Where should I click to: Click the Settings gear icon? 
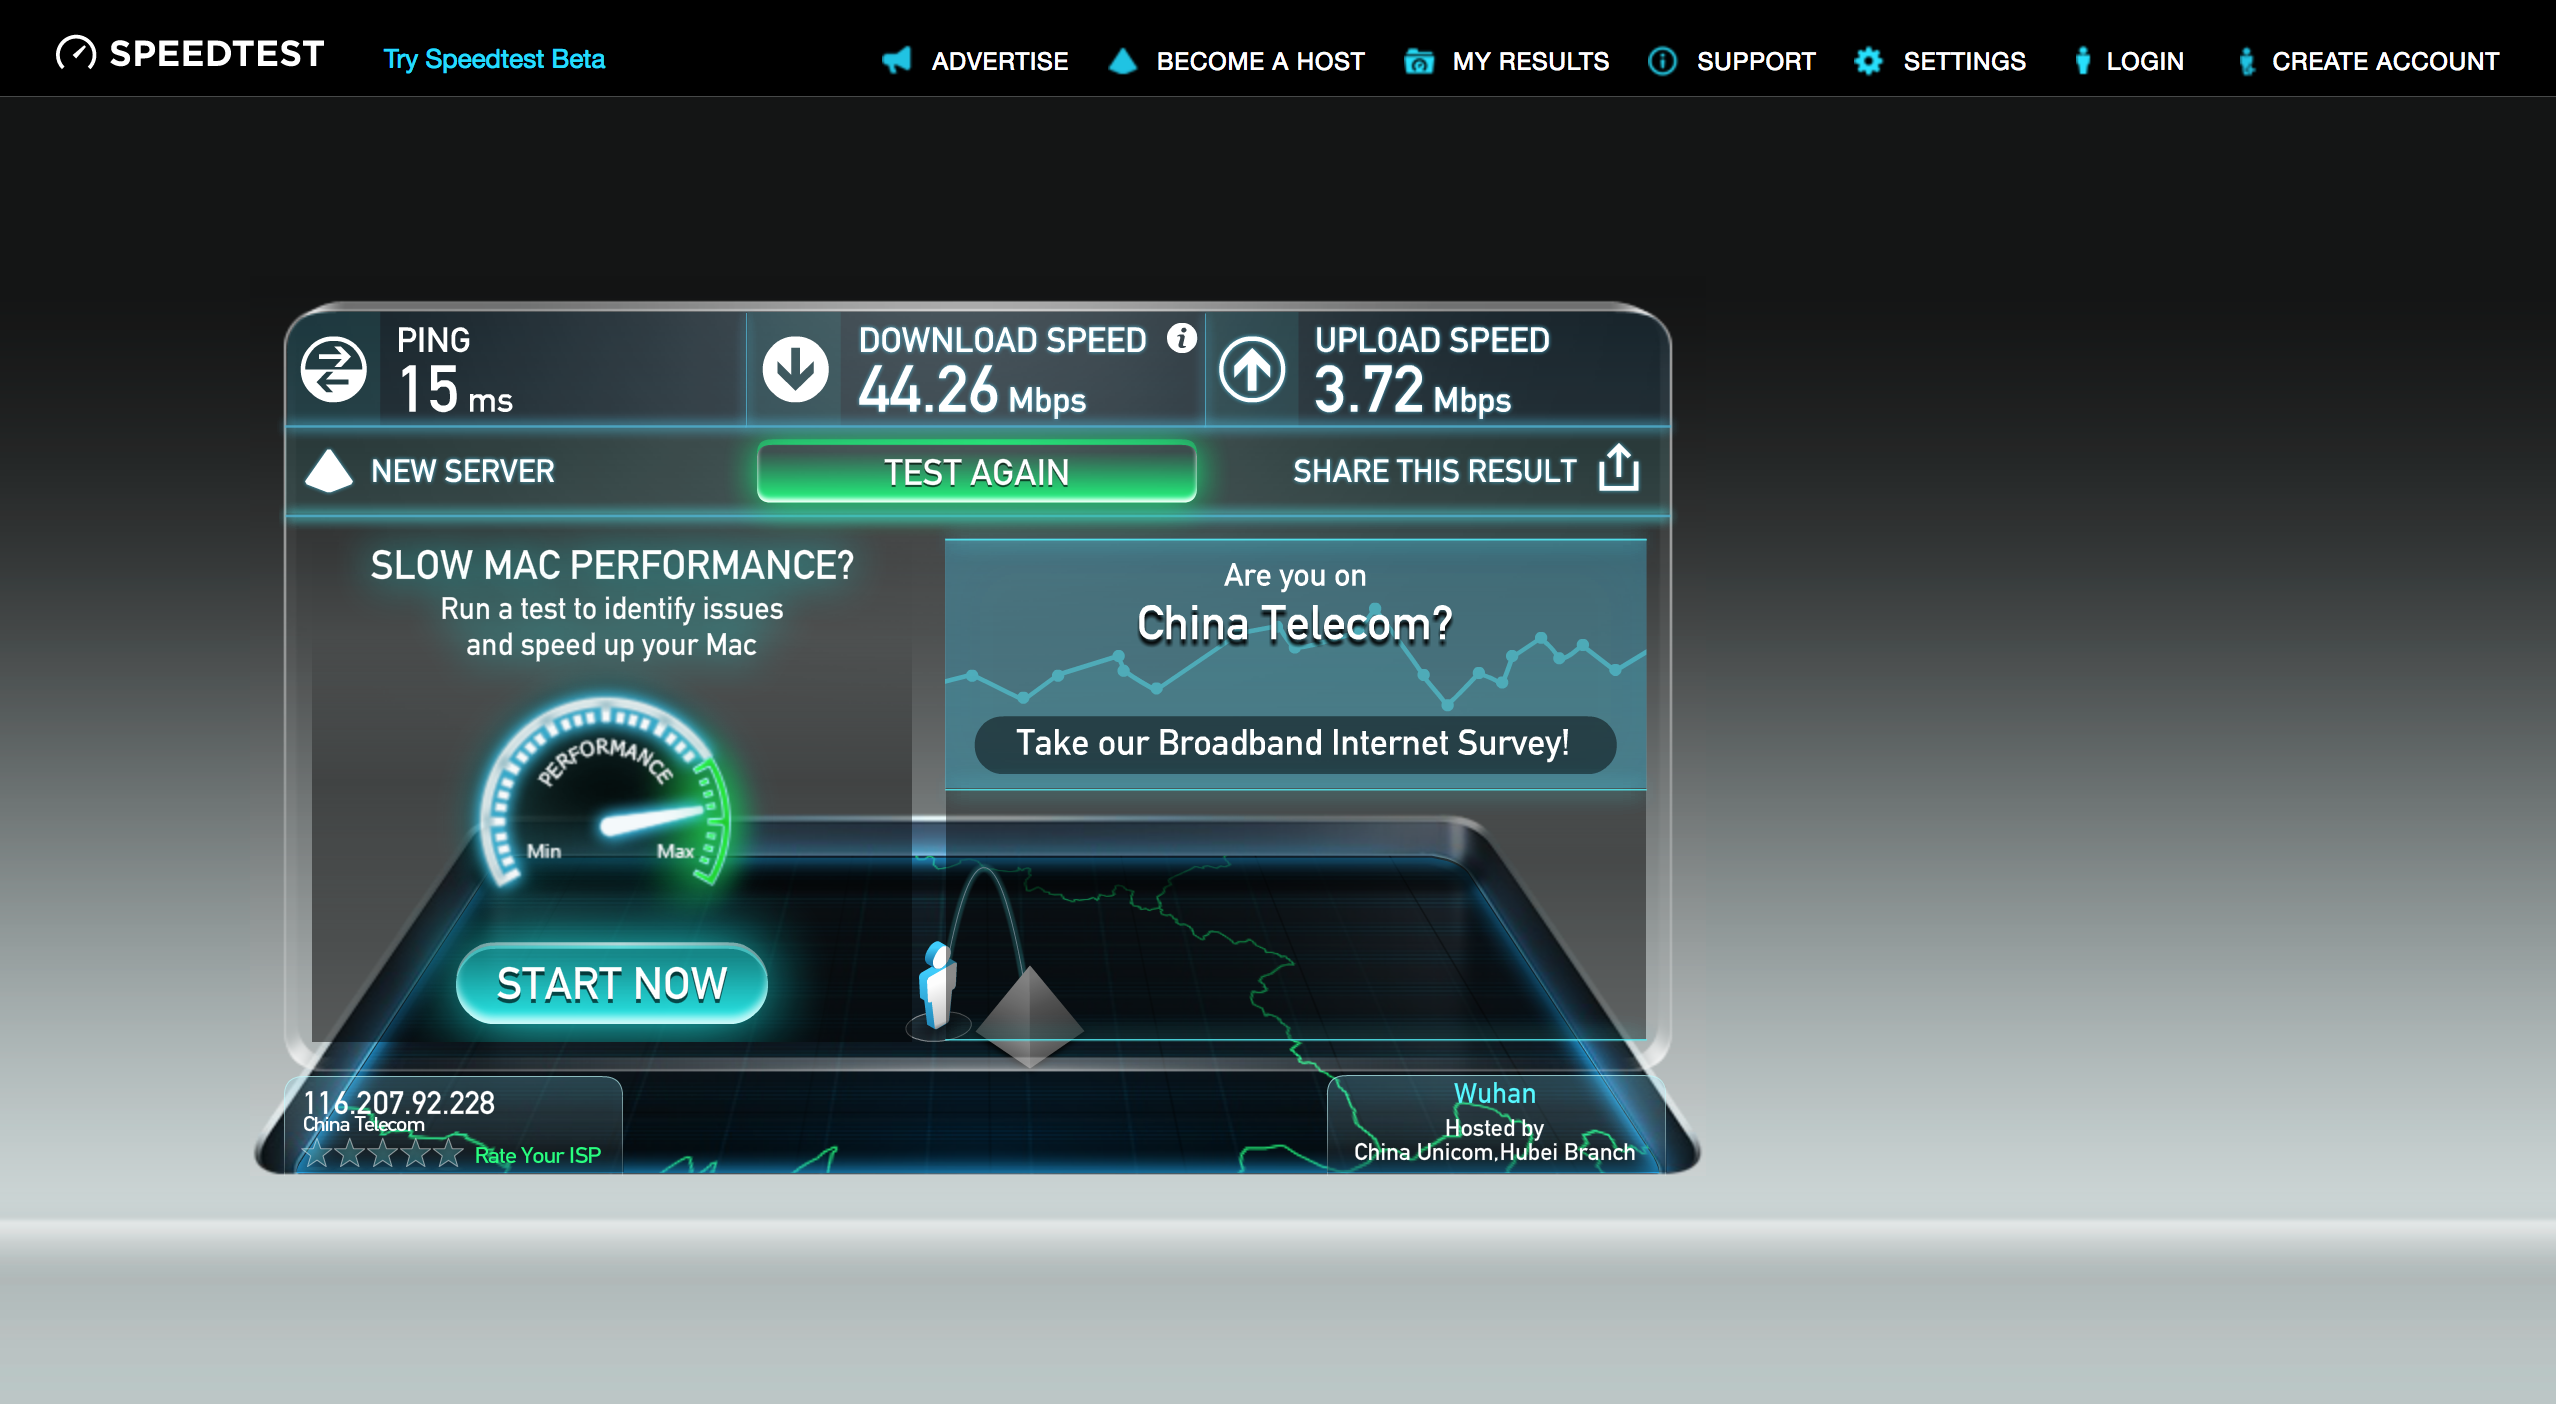(x=1868, y=61)
